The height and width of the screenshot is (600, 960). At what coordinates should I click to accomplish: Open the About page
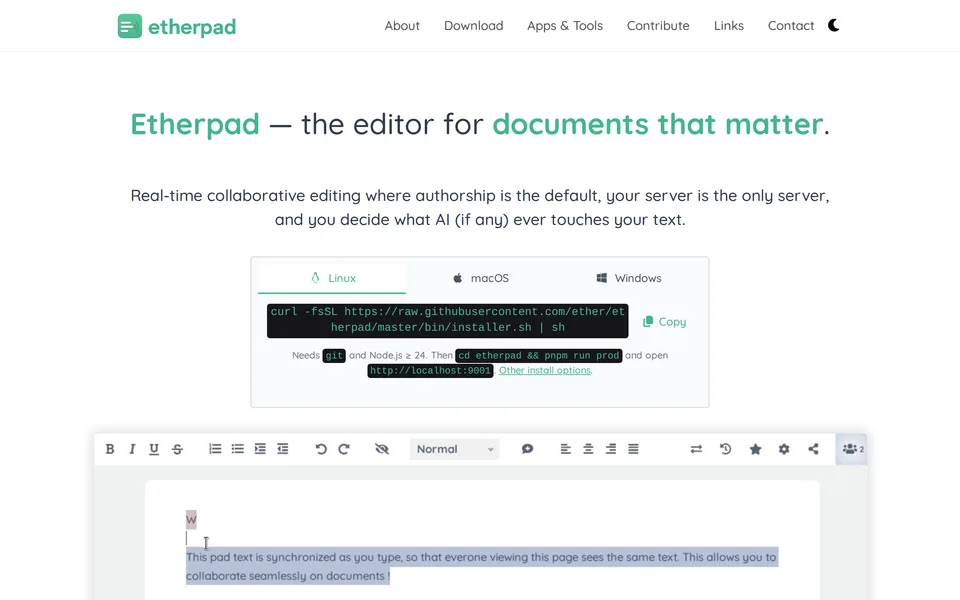tap(402, 26)
